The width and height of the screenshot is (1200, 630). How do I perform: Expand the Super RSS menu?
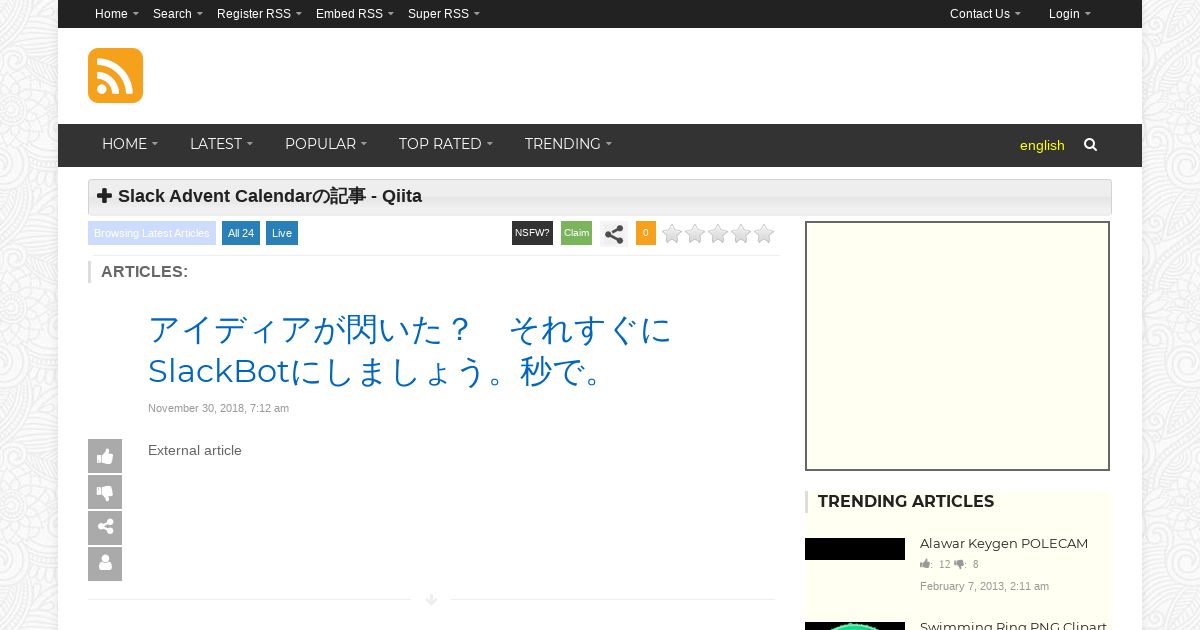pyautogui.click(x=444, y=14)
